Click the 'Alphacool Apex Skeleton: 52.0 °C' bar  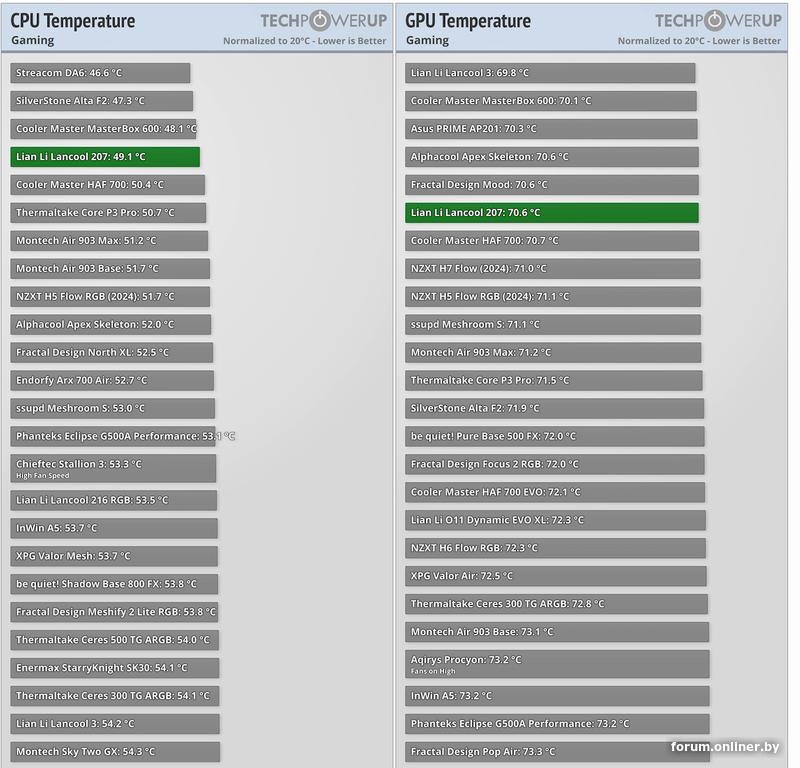[111, 325]
